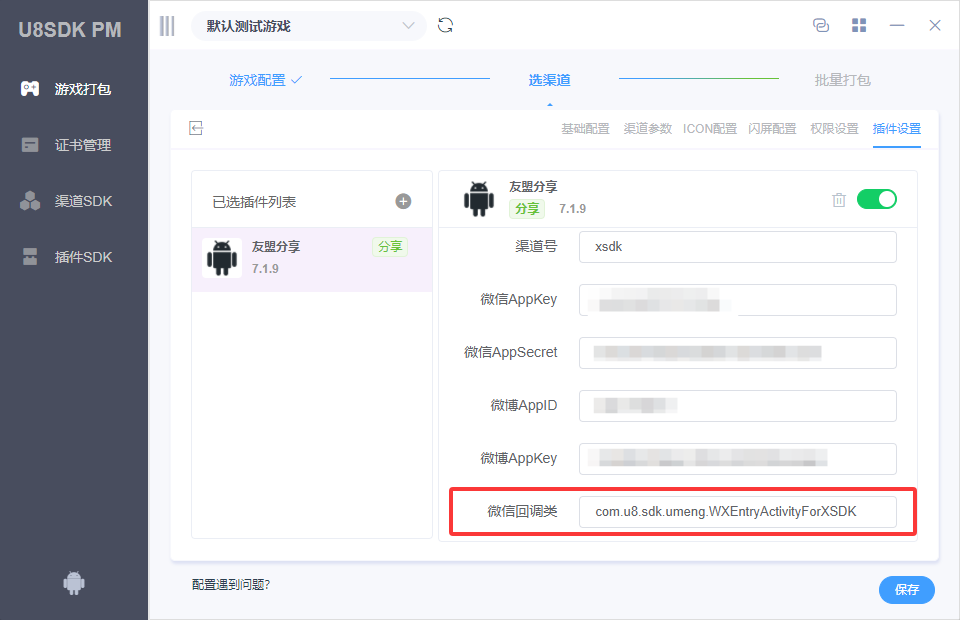The image size is (960, 620).
Task: Click the 微信回调类 input field
Action: [x=737, y=512]
